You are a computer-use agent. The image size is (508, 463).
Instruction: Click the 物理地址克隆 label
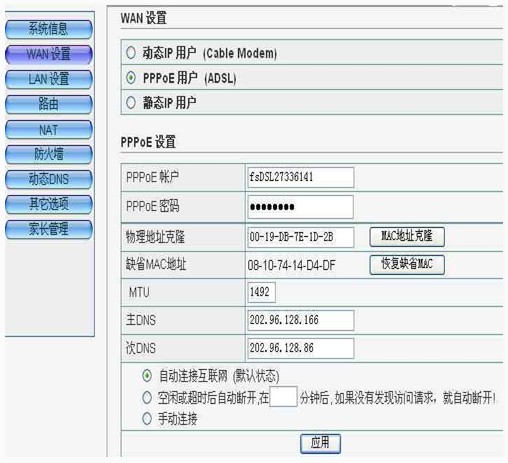pyautogui.click(x=155, y=237)
